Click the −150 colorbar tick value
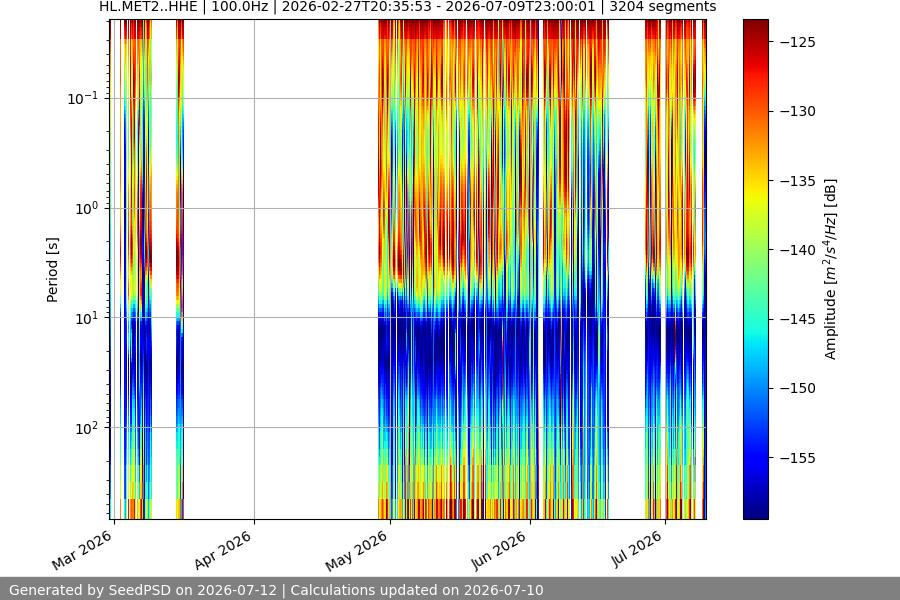 point(798,388)
